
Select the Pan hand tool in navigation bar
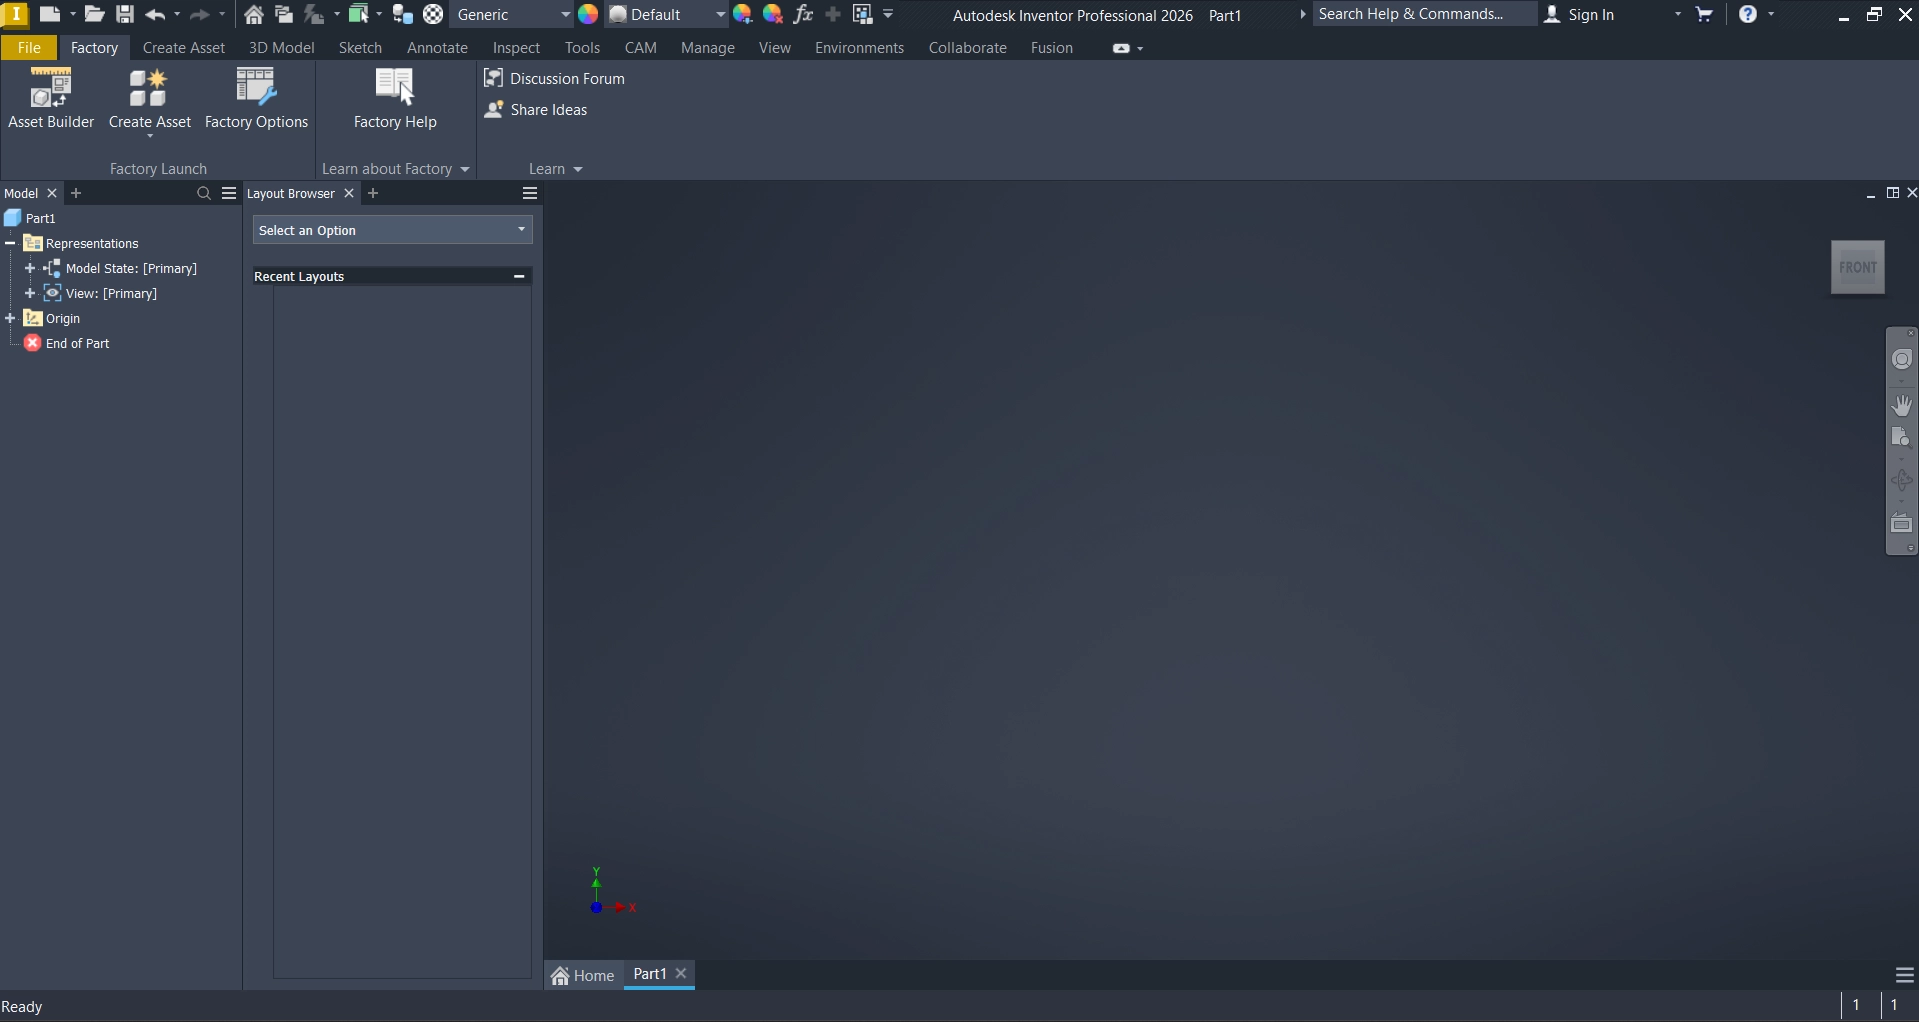[1901, 405]
